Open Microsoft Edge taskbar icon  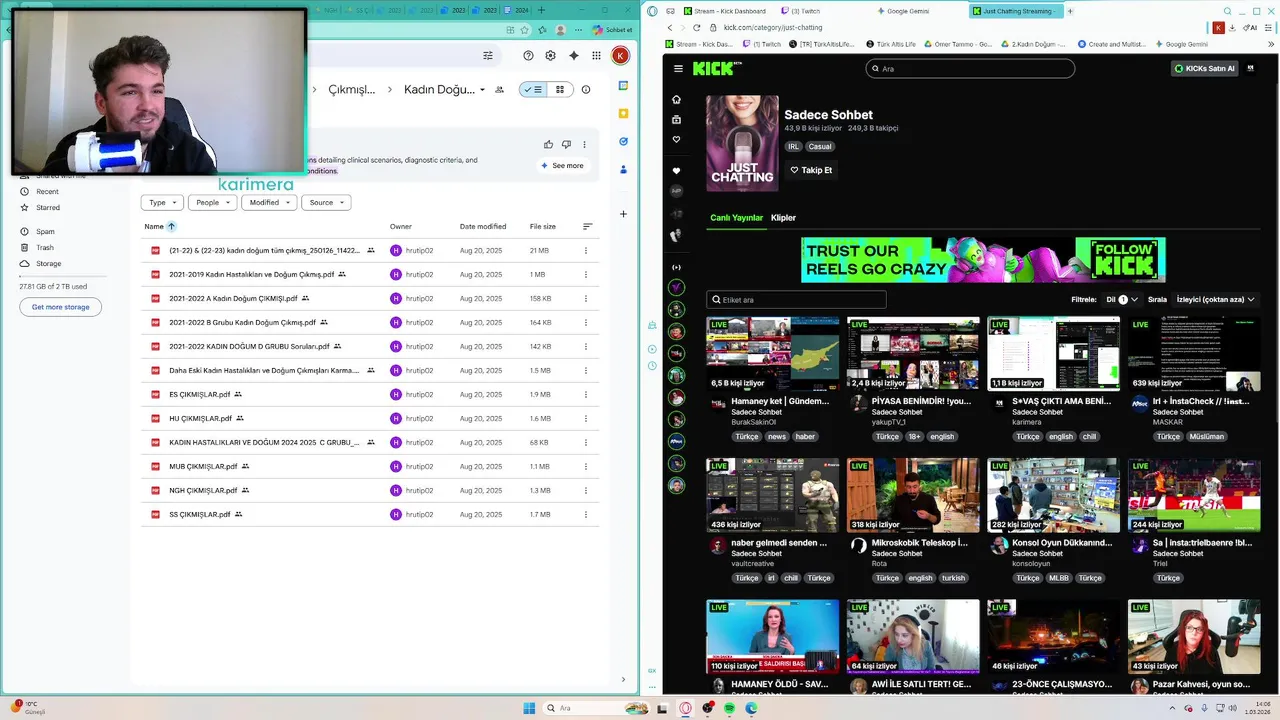[x=751, y=708]
